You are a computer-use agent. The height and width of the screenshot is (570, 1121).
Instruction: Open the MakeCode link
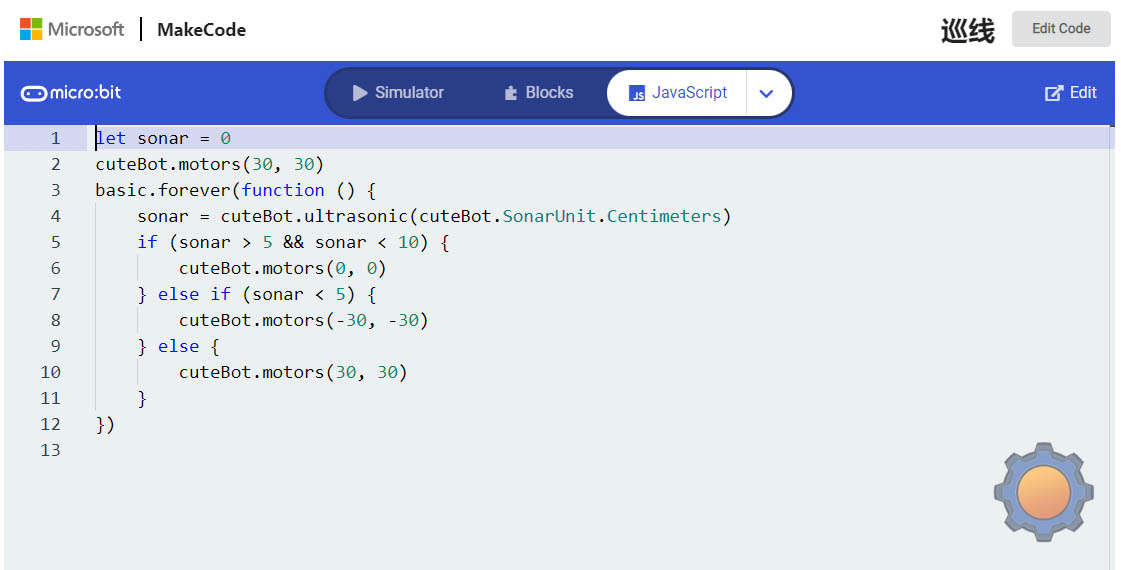coord(202,29)
